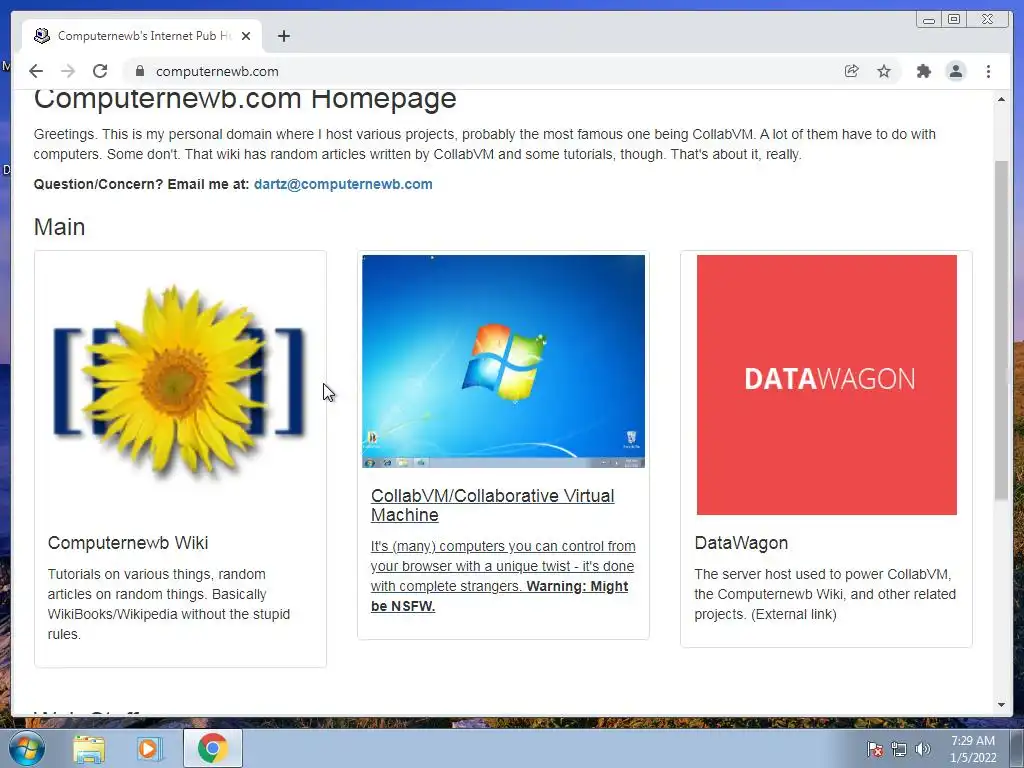
Task: Open the red DataWagon logo image
Action: tap(827, 385)
